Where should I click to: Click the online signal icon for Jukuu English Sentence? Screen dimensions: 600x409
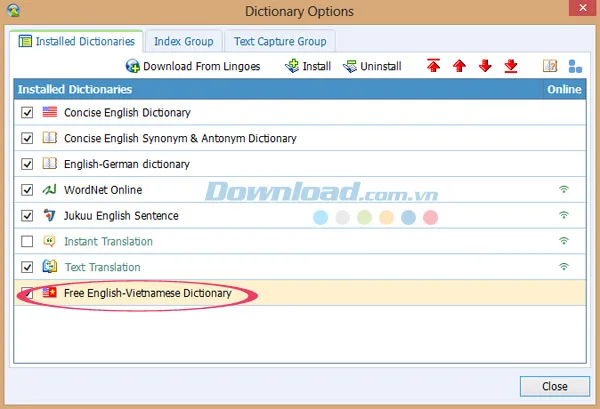[564, 215]
